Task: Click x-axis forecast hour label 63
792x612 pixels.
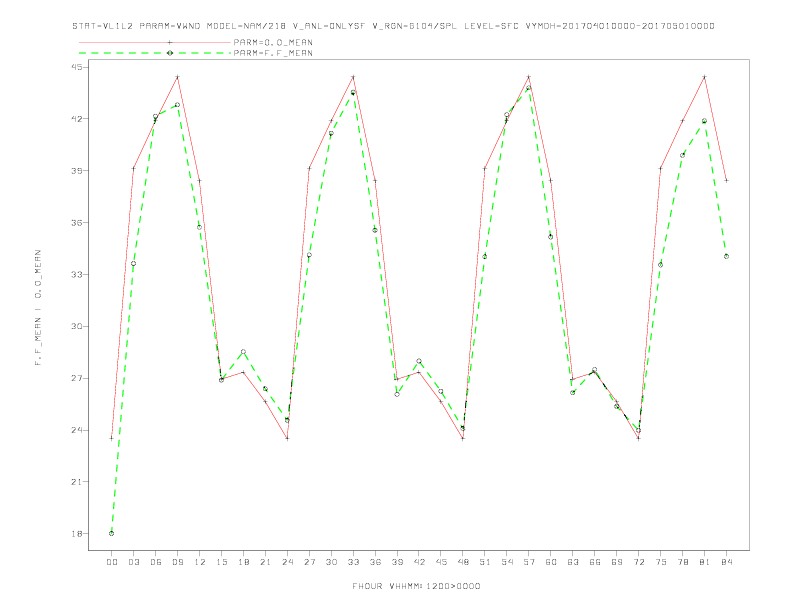Action: (573, 562)
